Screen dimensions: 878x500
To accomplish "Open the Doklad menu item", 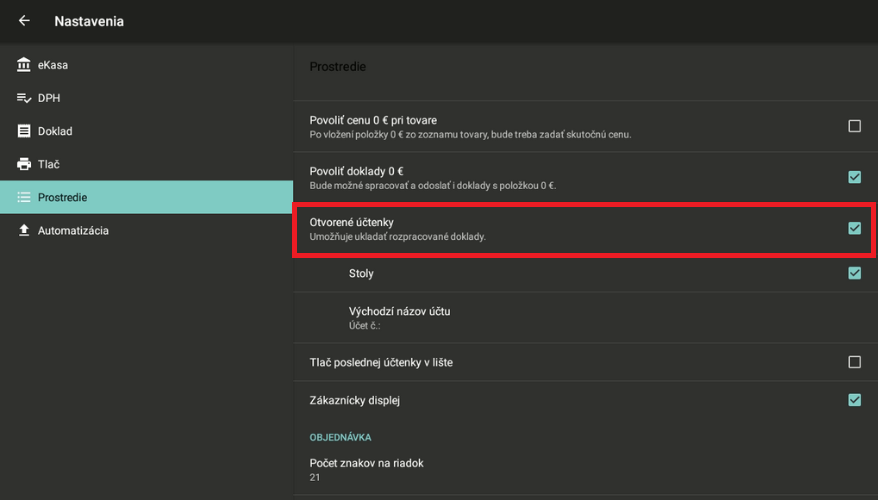I will pyautogui.click(x=55, y=131).
